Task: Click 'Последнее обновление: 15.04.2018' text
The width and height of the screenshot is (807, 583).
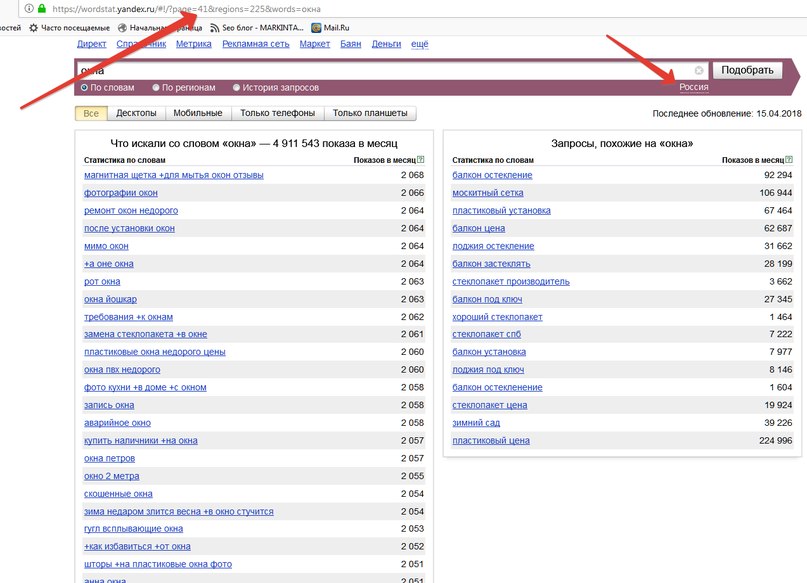Action: (x=727, y=113)
